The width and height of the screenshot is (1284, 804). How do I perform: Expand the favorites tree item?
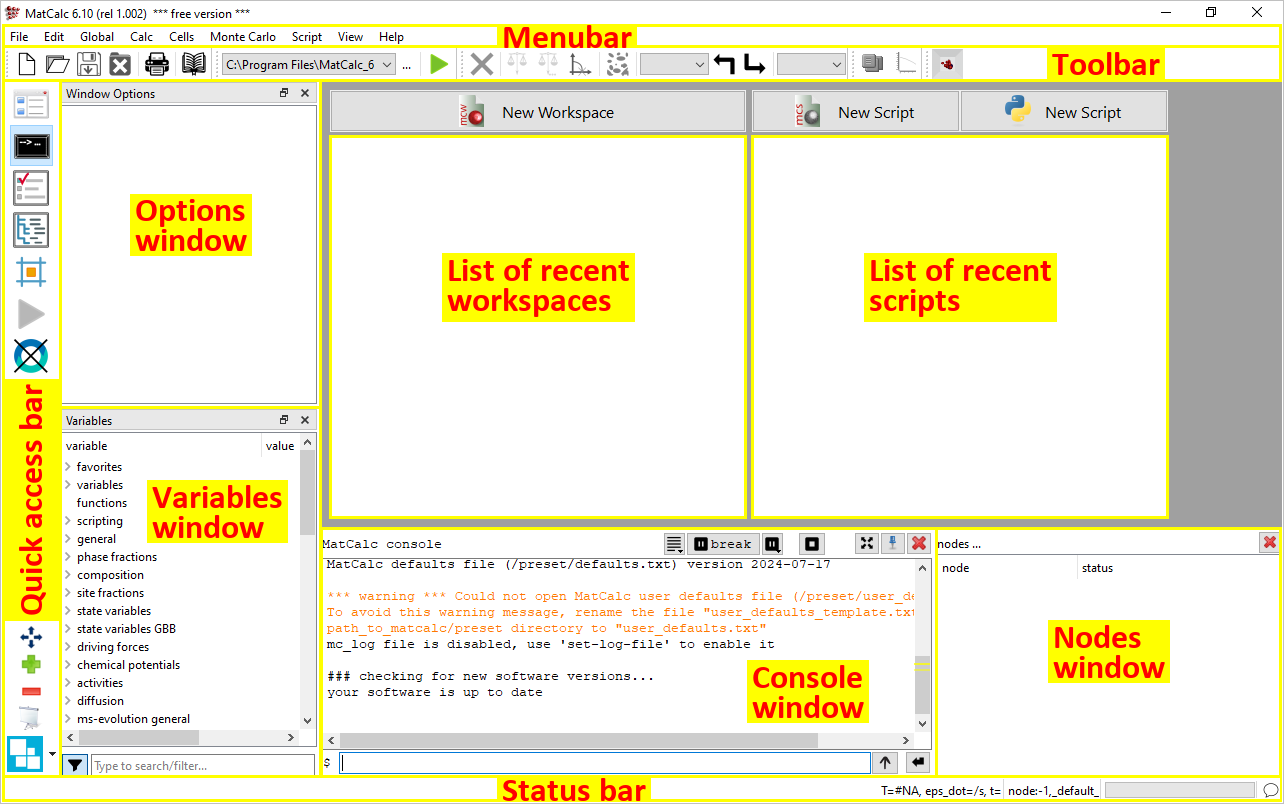point(68,467)
